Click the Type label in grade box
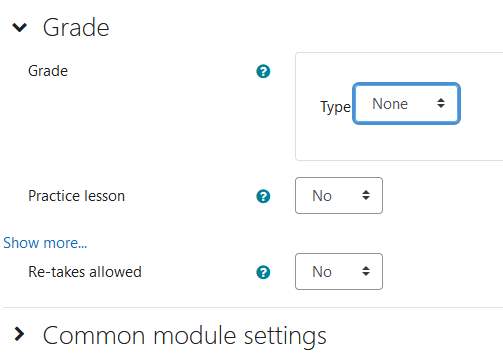The width and height of the screenshot is (503, 360). (x=335, y=107)
